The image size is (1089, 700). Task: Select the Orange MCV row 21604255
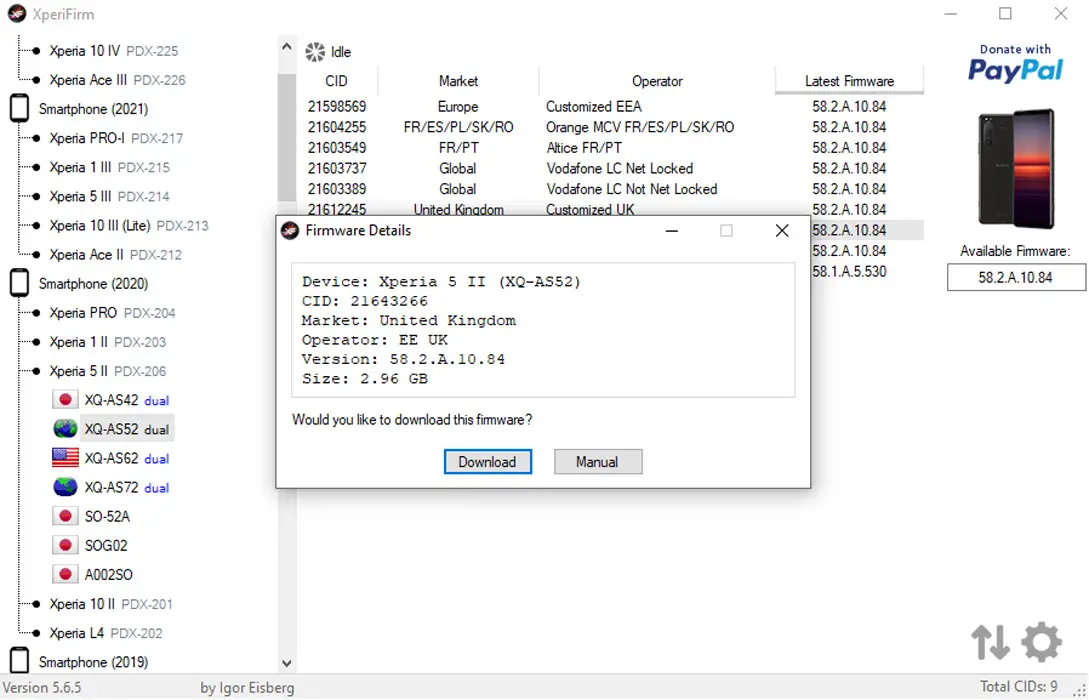click(x=612, y=127)
